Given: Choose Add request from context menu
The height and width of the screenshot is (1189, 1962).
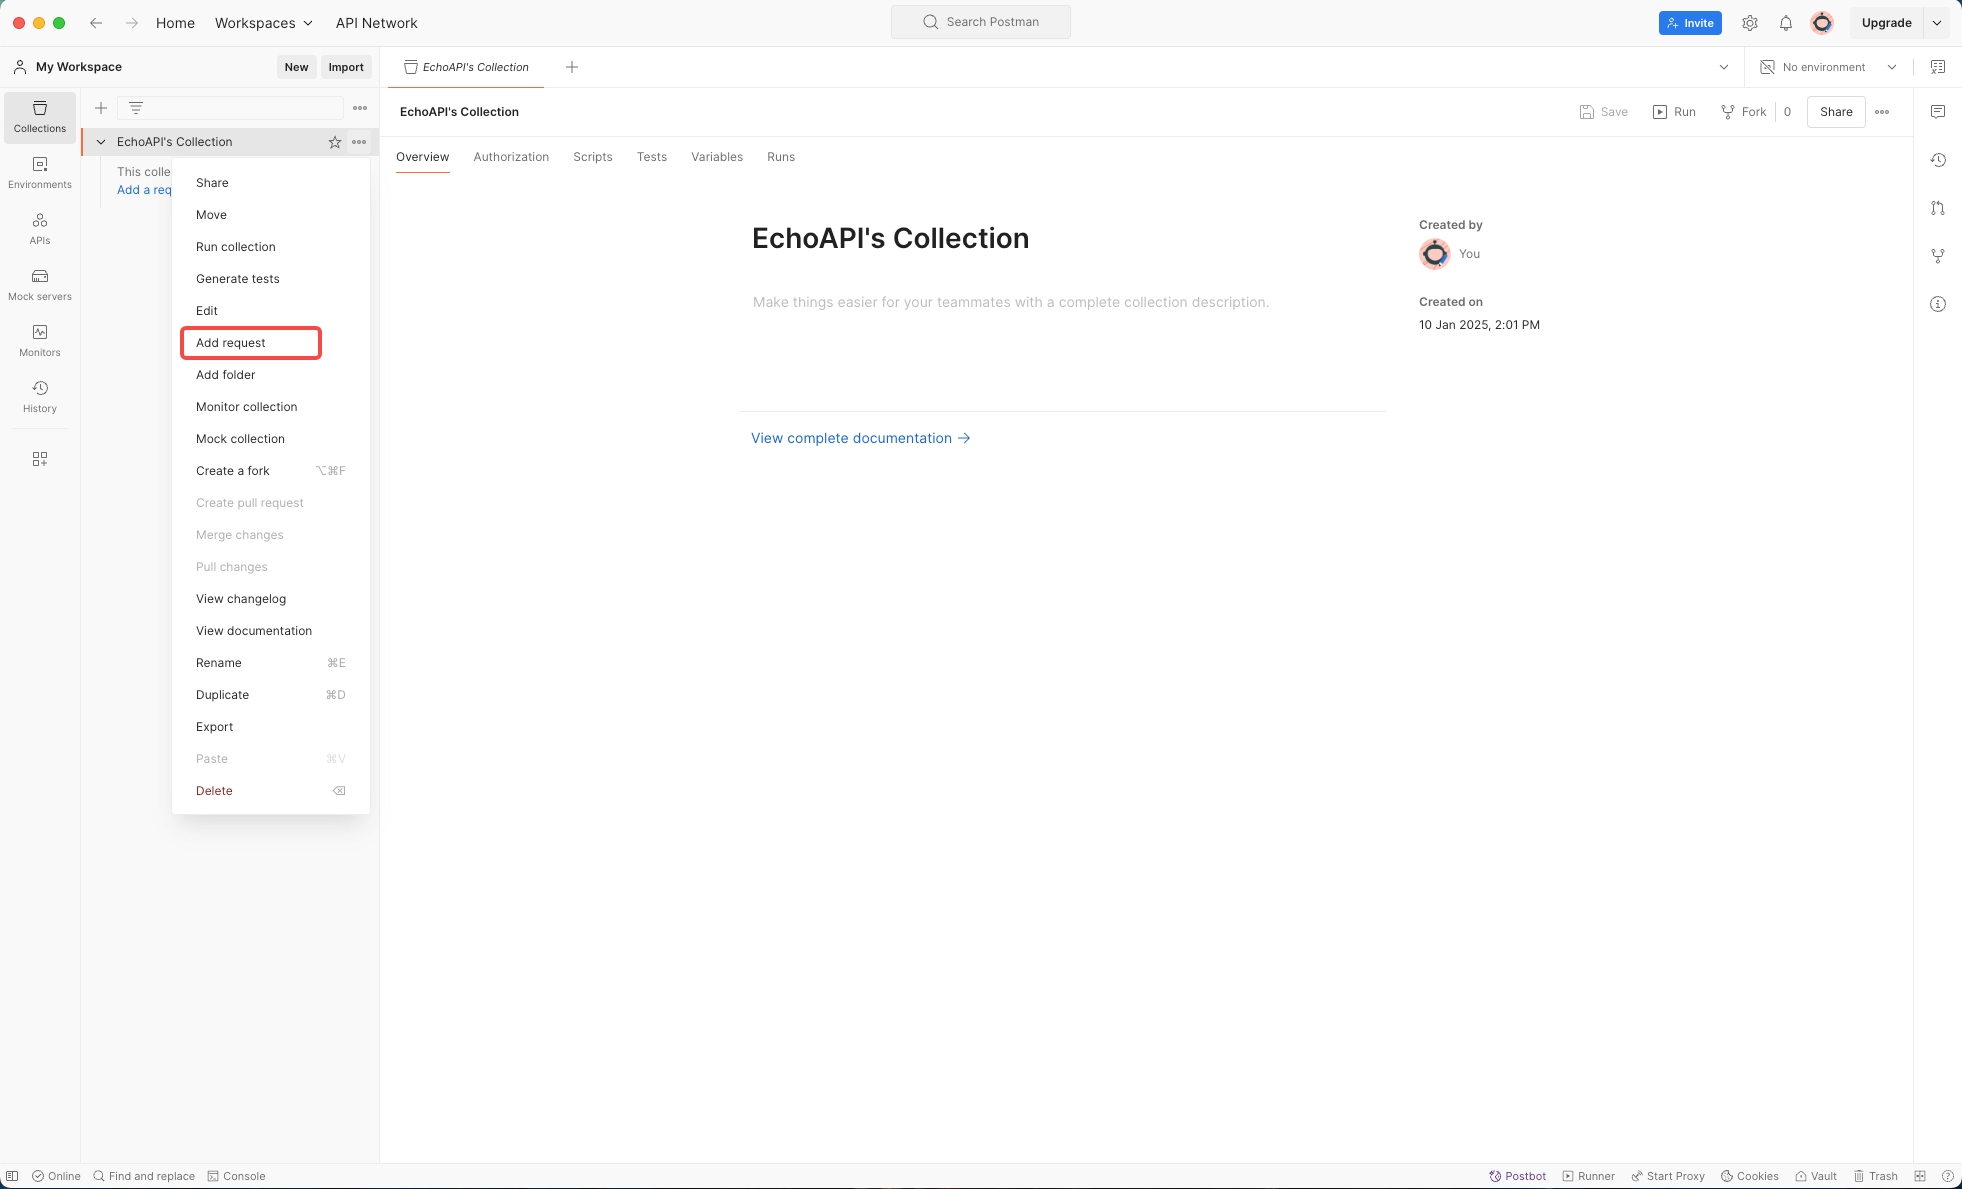Looking at the screenshot, I should pyautogui.click(x=250, y=343).
